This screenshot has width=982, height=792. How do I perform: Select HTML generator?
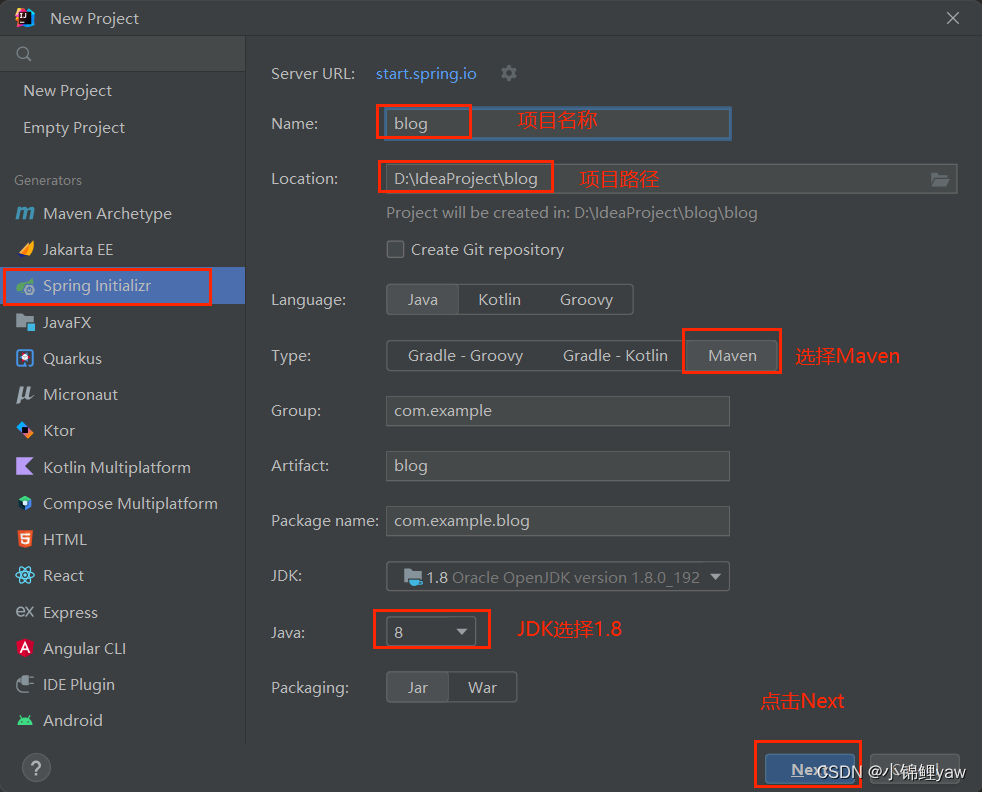pos(122,540)
